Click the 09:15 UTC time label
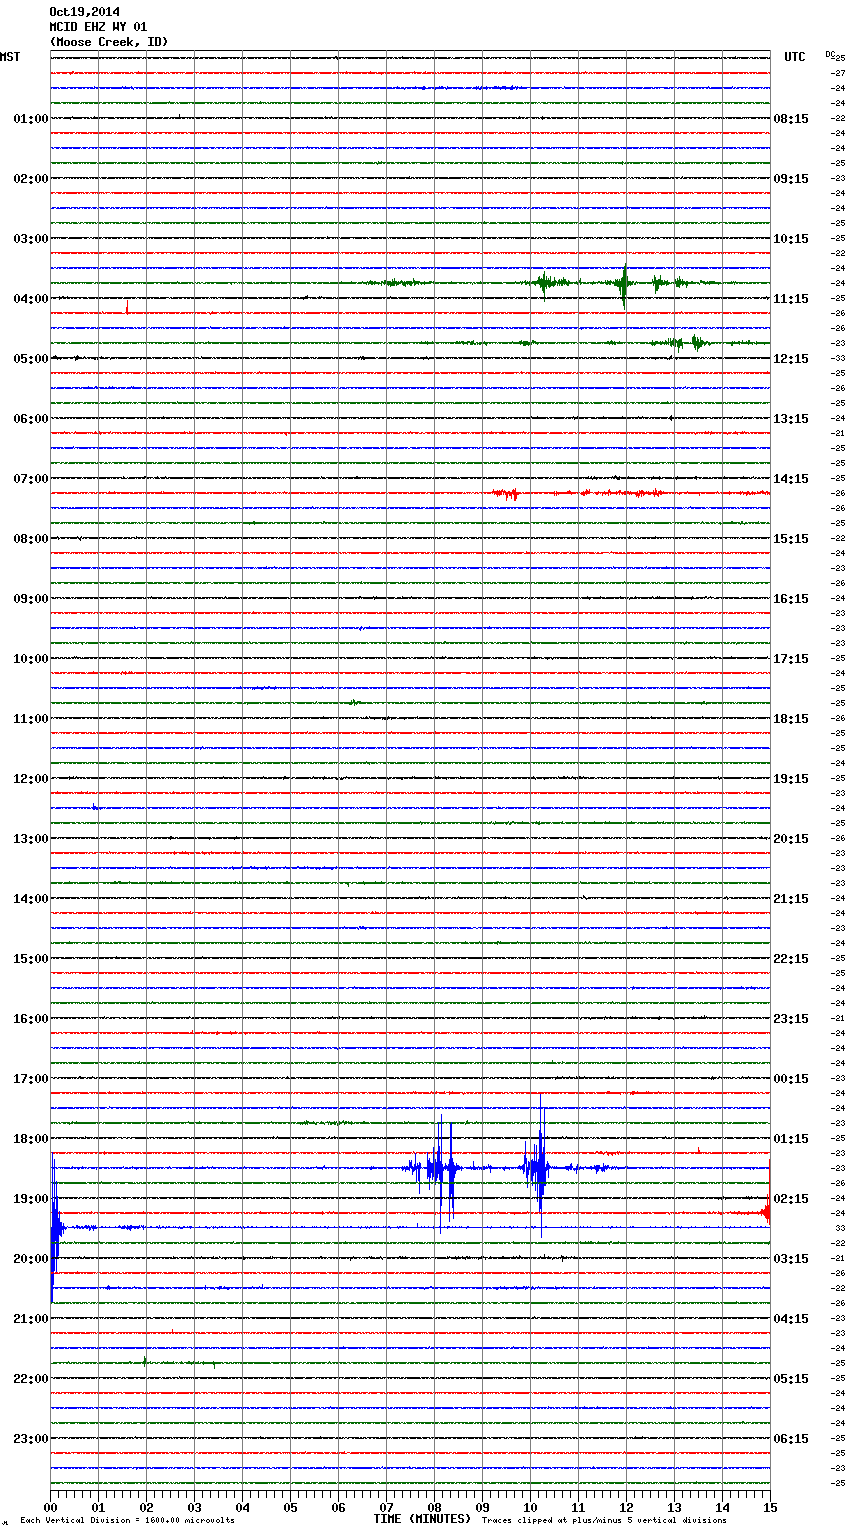 791,179
